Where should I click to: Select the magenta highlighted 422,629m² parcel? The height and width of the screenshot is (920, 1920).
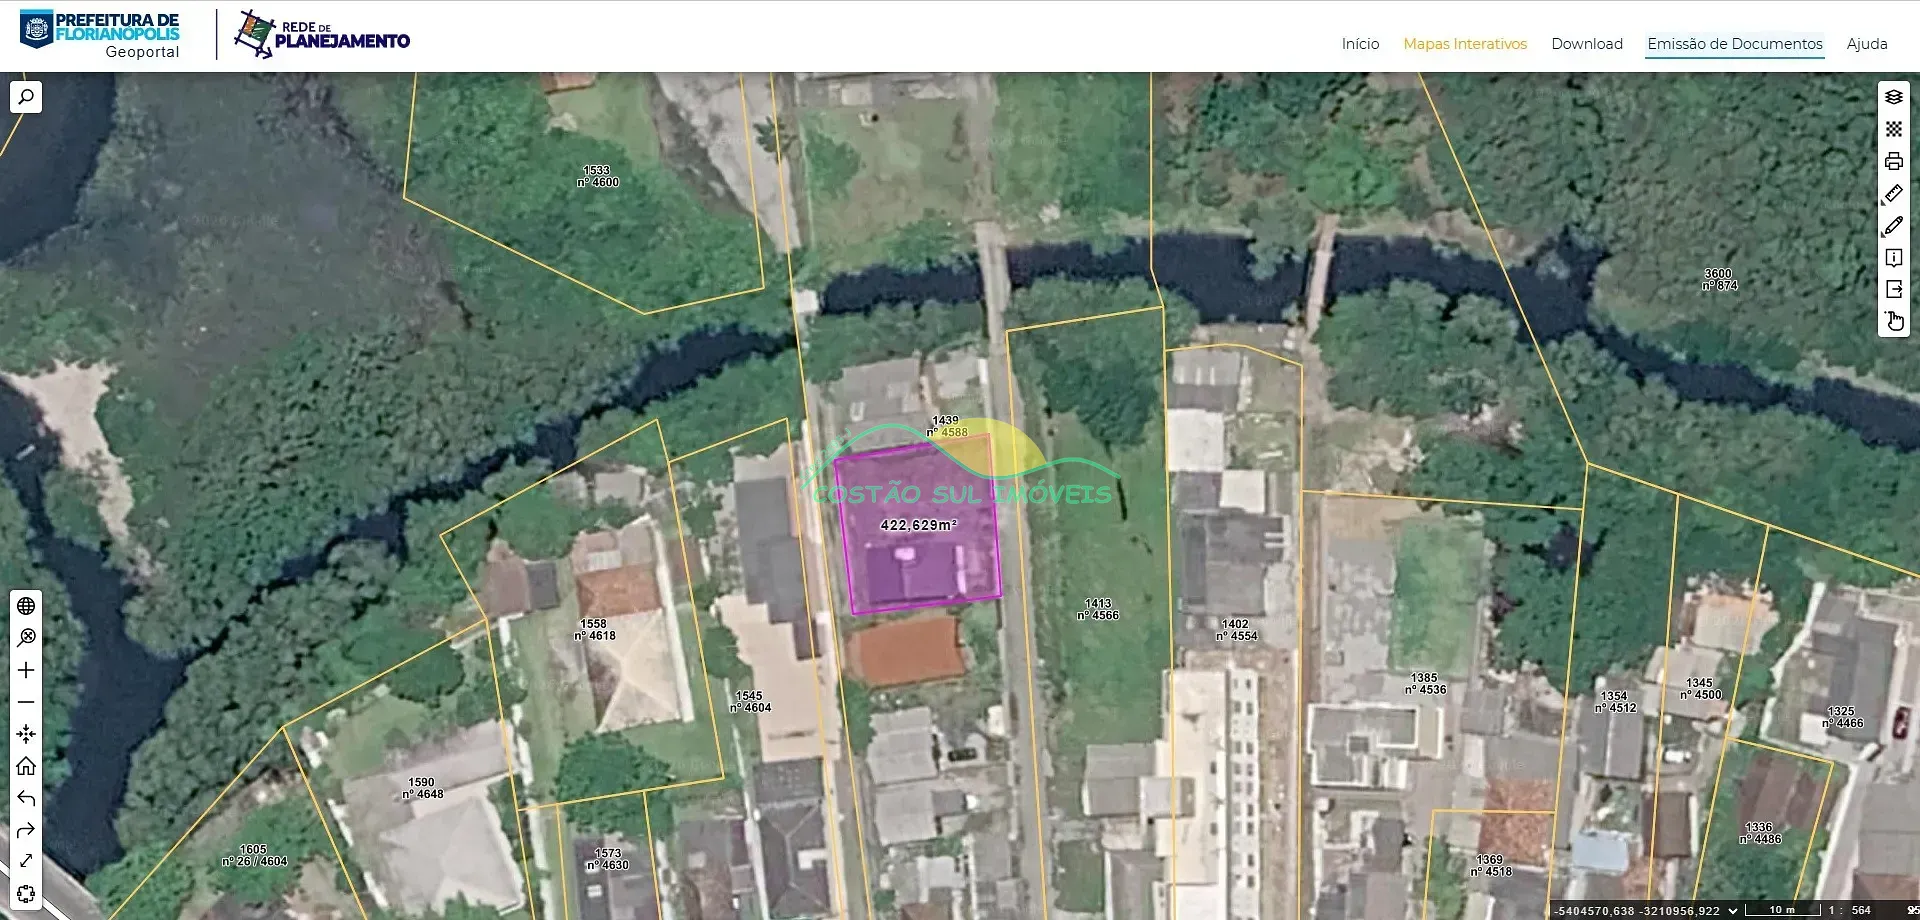pyautogui.click(x=918, y=526)
